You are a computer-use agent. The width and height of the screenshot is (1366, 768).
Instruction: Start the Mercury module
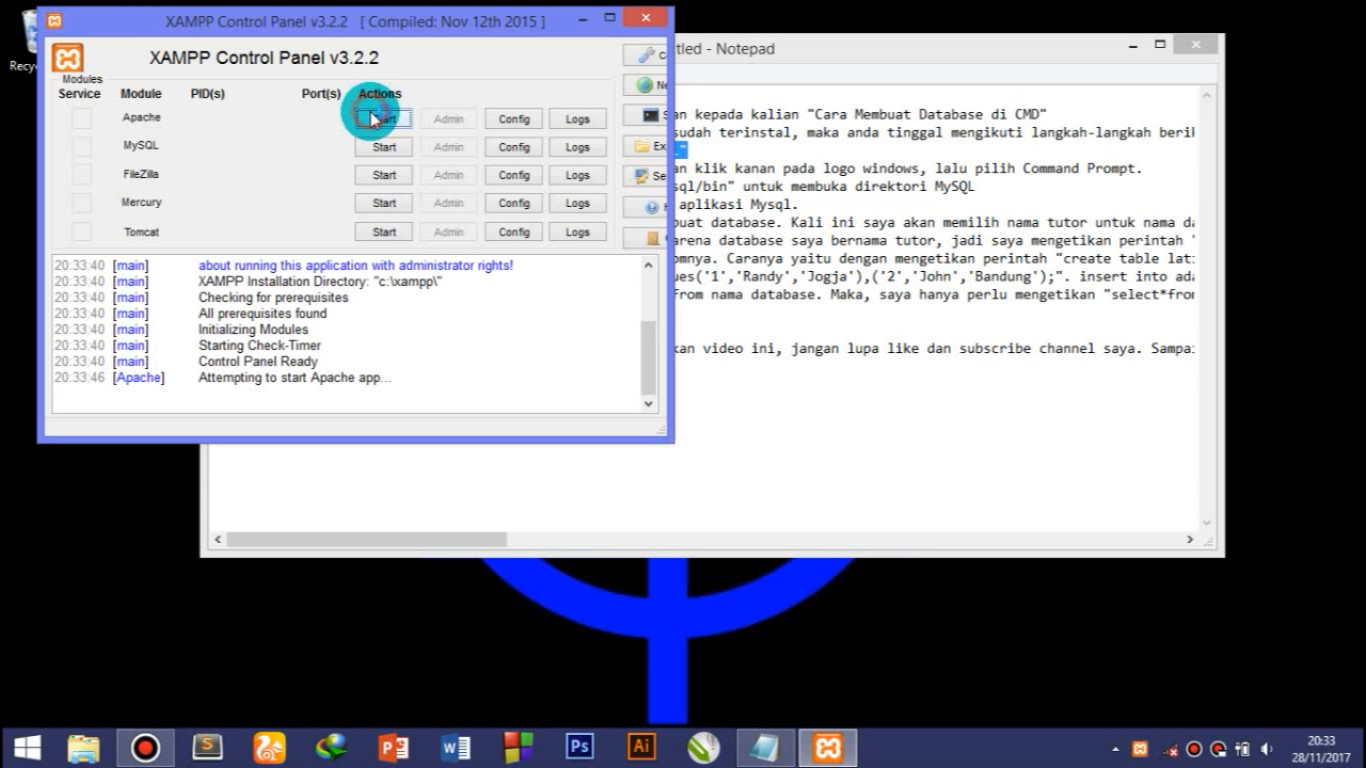point(384,203)
